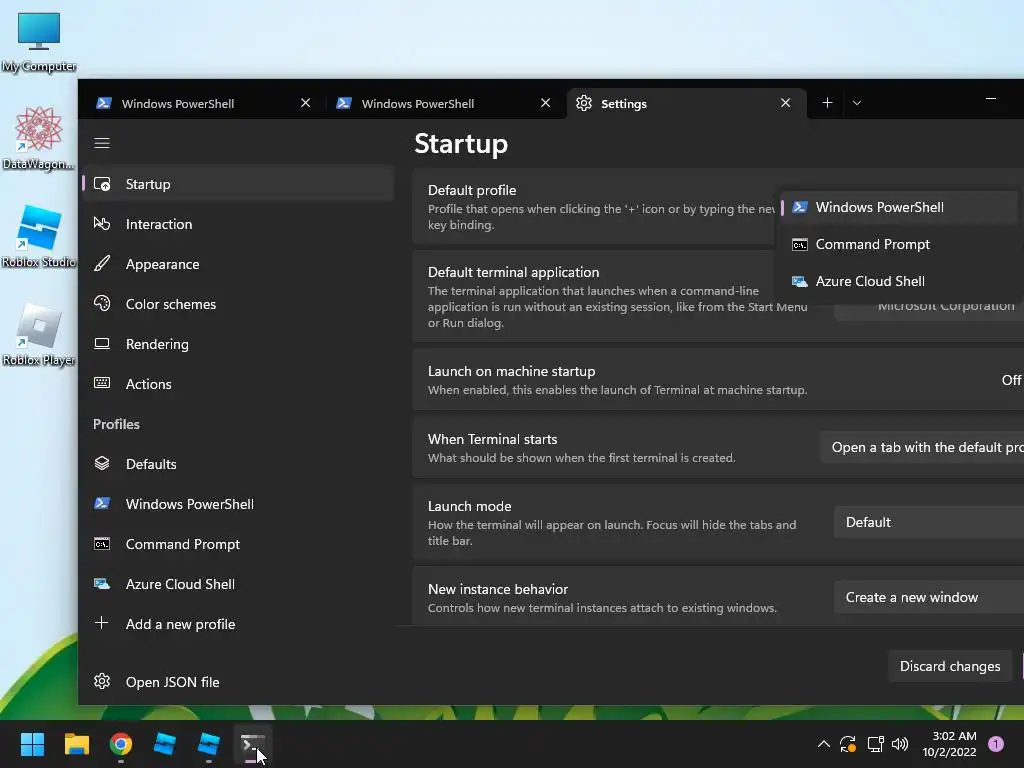Click the Command Prompt profile icon in sidebar
This screenshot has height=768, width=1024.
(x=102, y=543)
